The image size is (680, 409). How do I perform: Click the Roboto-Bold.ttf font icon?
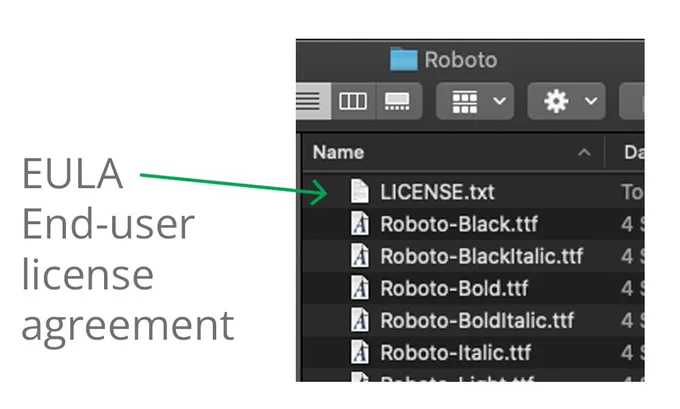pos(360,288)
